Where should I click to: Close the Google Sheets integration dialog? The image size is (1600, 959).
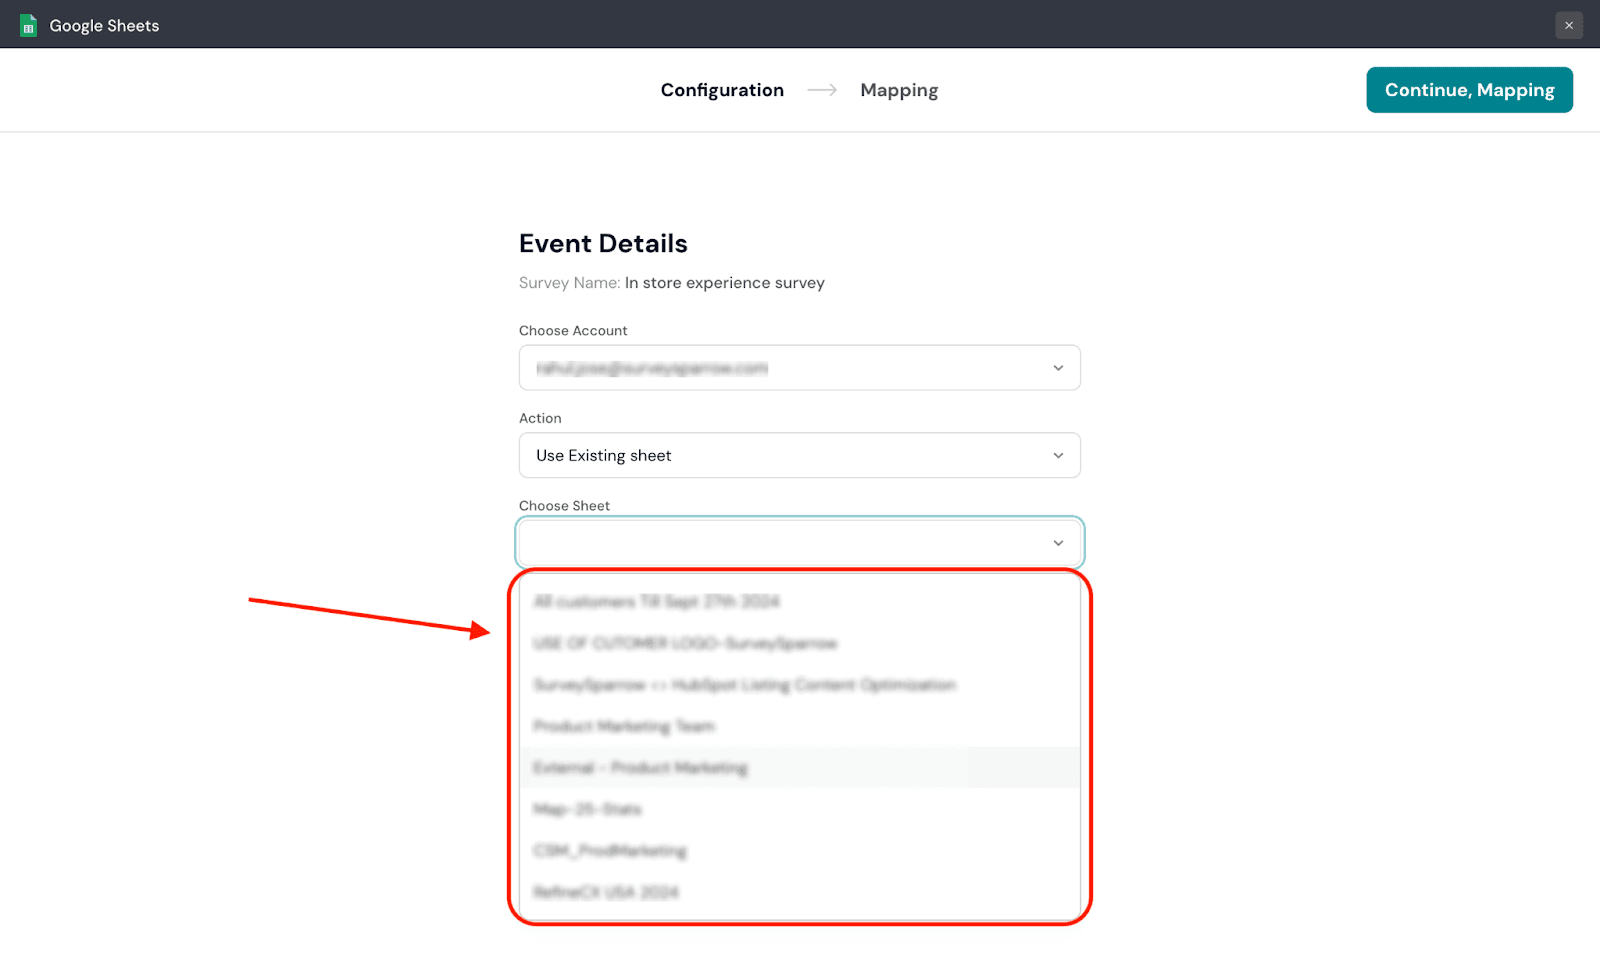[1568, 25]
